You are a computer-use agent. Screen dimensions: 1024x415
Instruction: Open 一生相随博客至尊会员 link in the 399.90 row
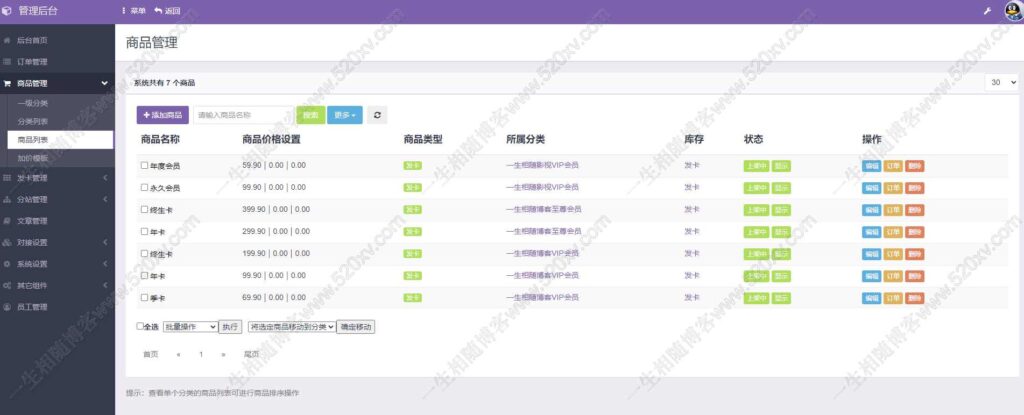[543, 209]
